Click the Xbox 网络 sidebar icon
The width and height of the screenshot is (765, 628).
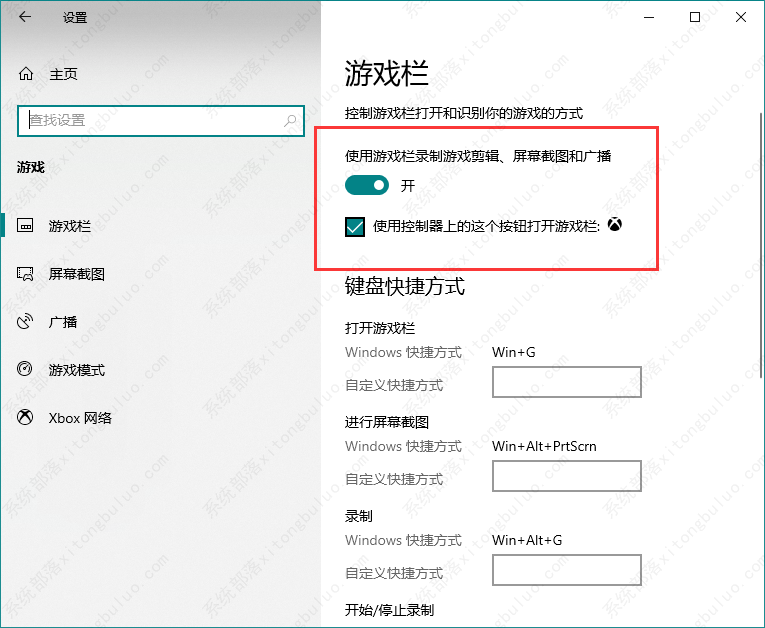(x=27, y=418)
